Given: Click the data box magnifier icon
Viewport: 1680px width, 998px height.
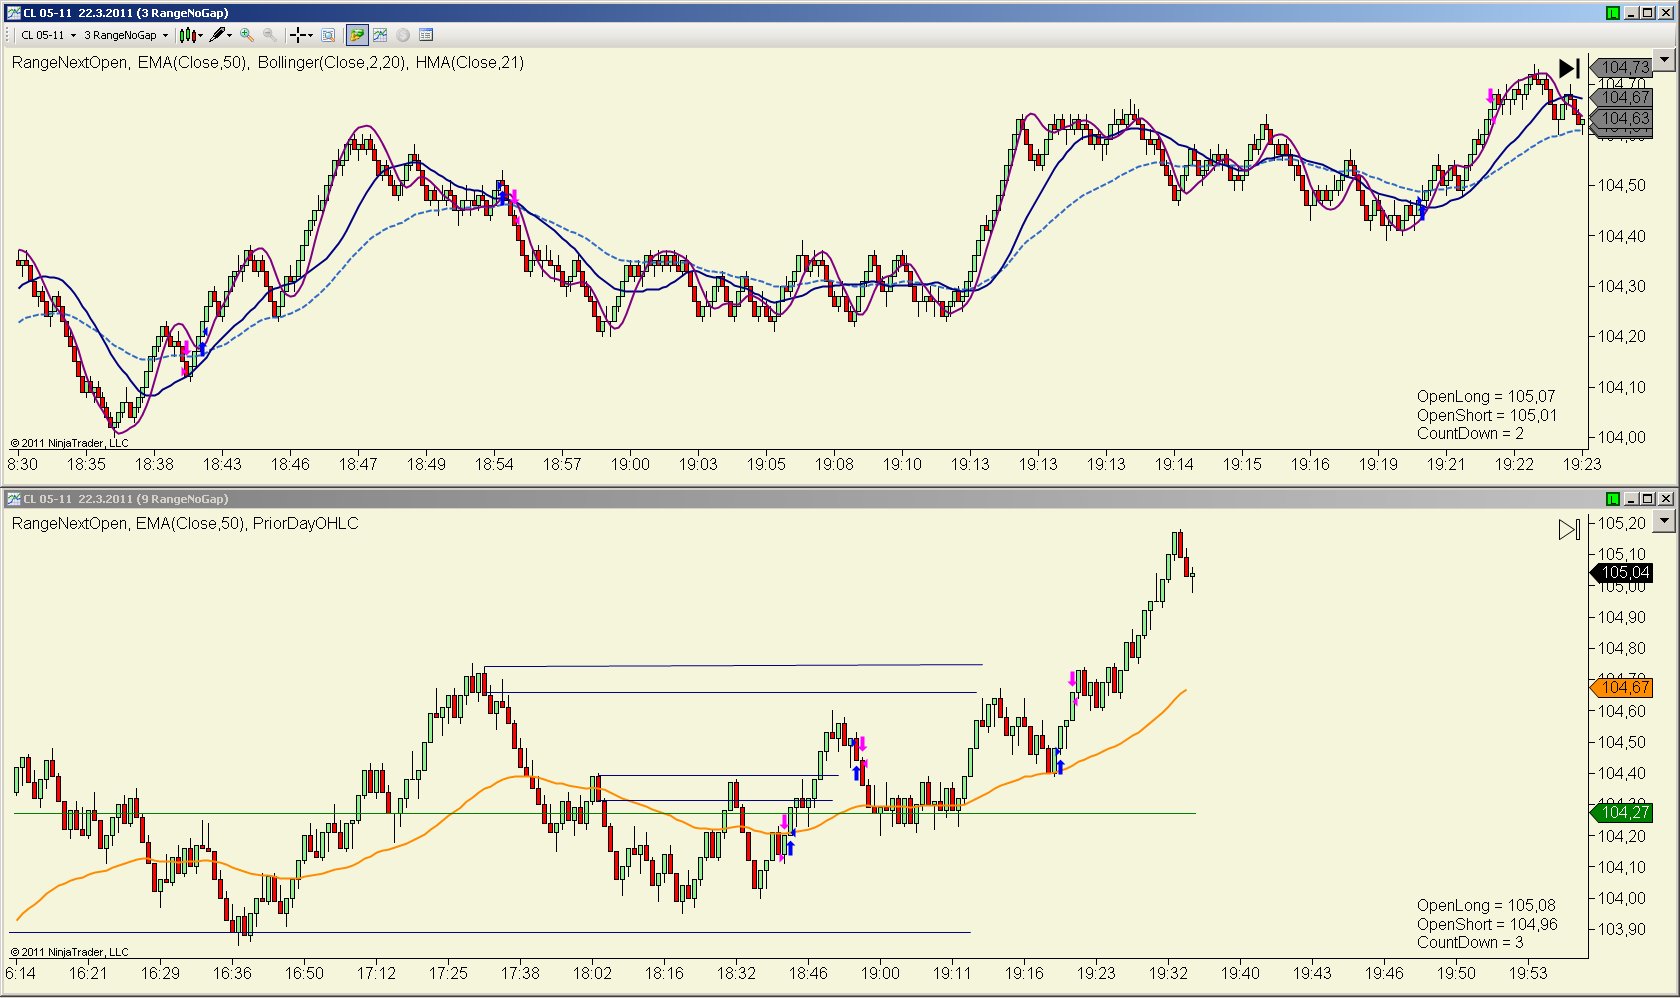Looking at the screenshot, I should 328,35.
